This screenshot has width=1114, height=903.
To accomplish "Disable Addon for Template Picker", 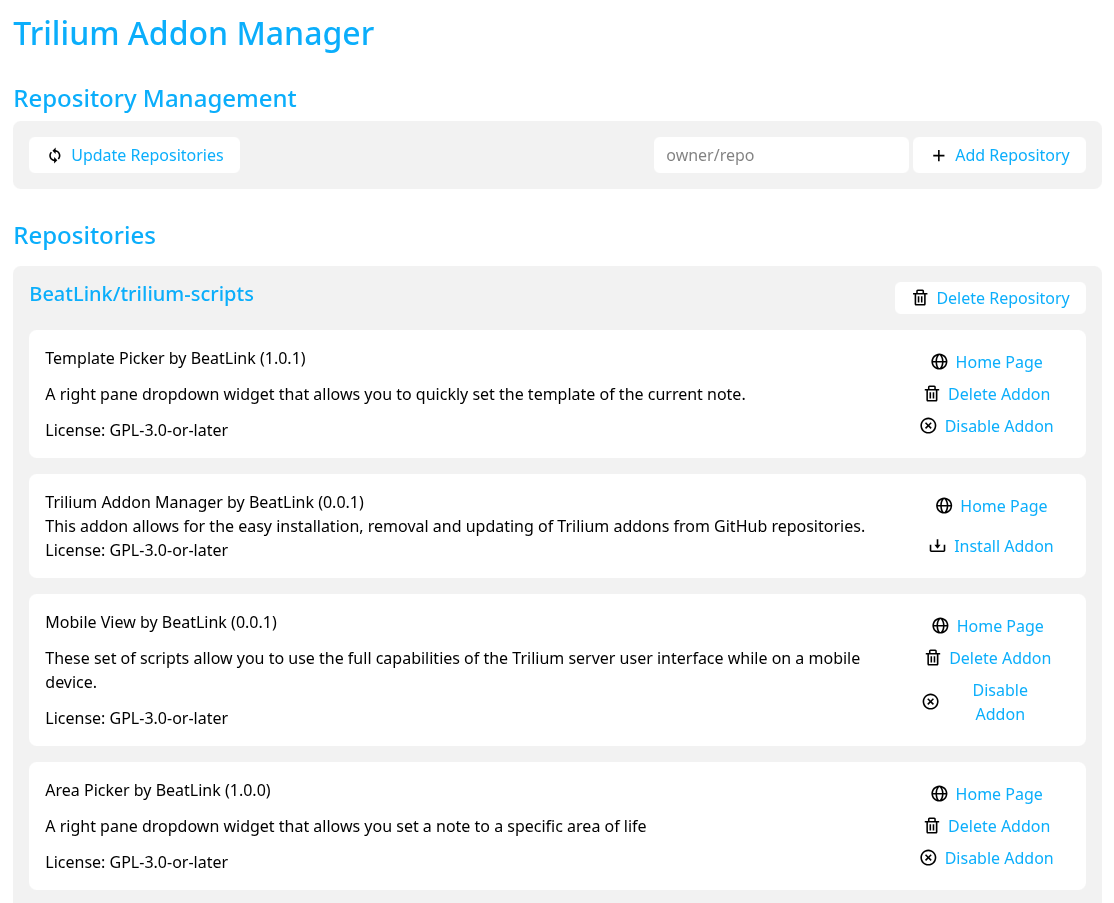I will (998, 426).
